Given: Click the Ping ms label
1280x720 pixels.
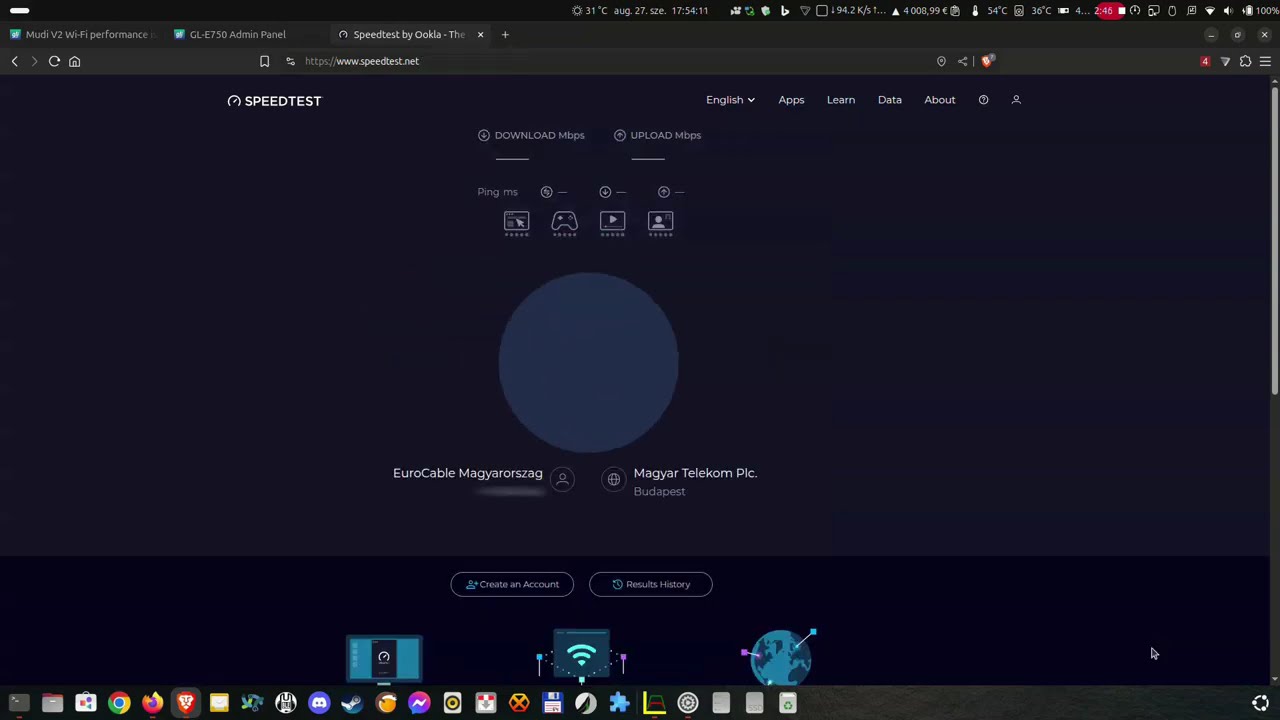Looking at the screenshot, I should (x=497, y=192).
